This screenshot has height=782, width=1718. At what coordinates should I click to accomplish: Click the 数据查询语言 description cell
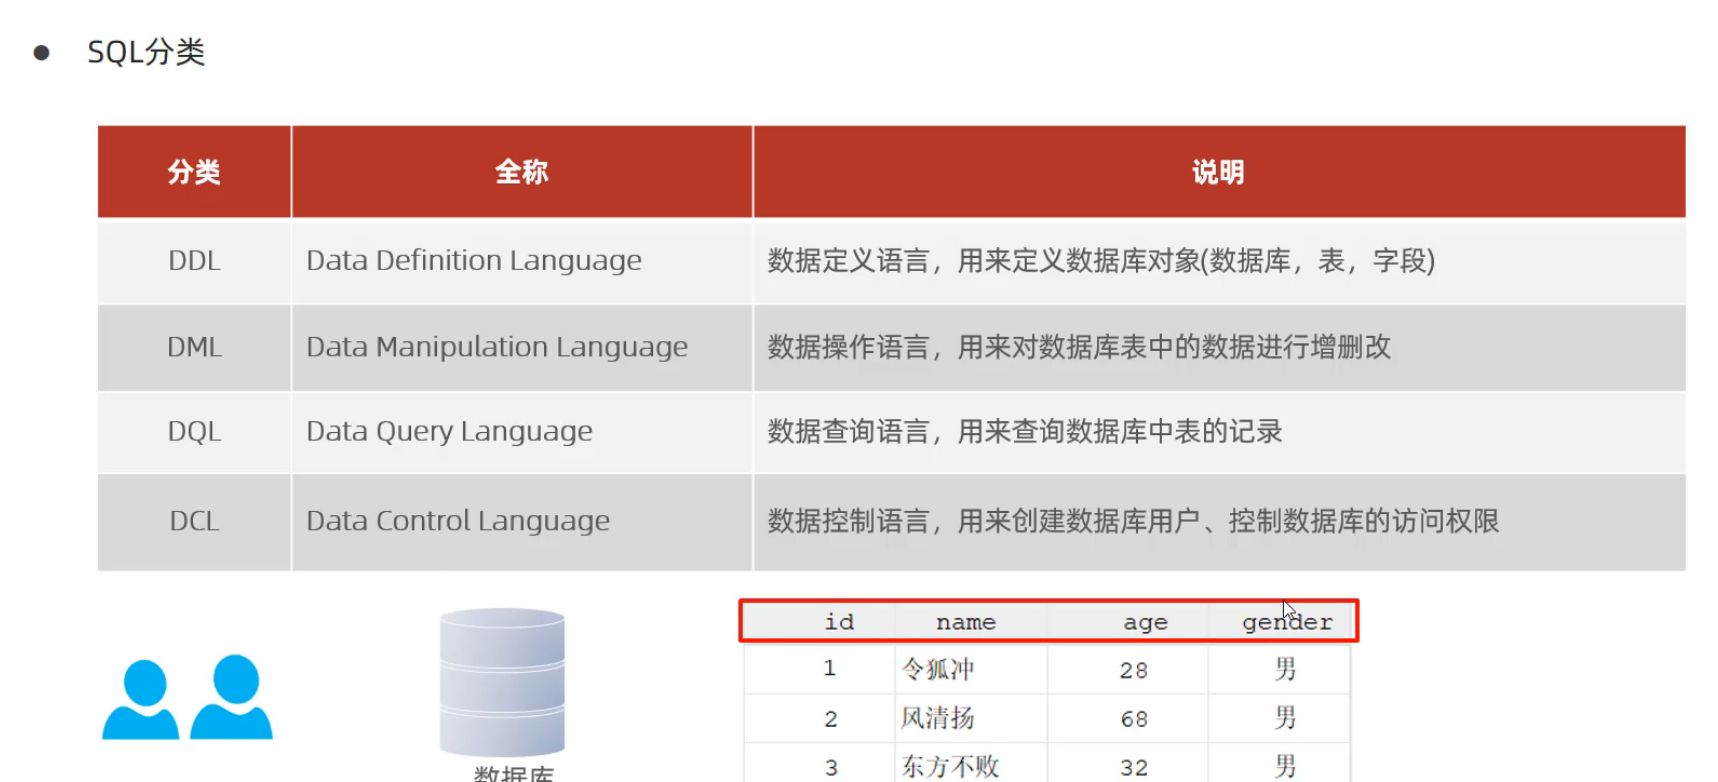tap(1219, 432)
